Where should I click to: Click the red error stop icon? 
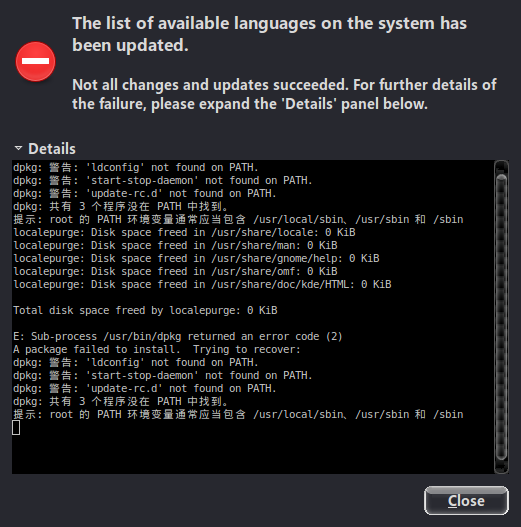(36, 62)
